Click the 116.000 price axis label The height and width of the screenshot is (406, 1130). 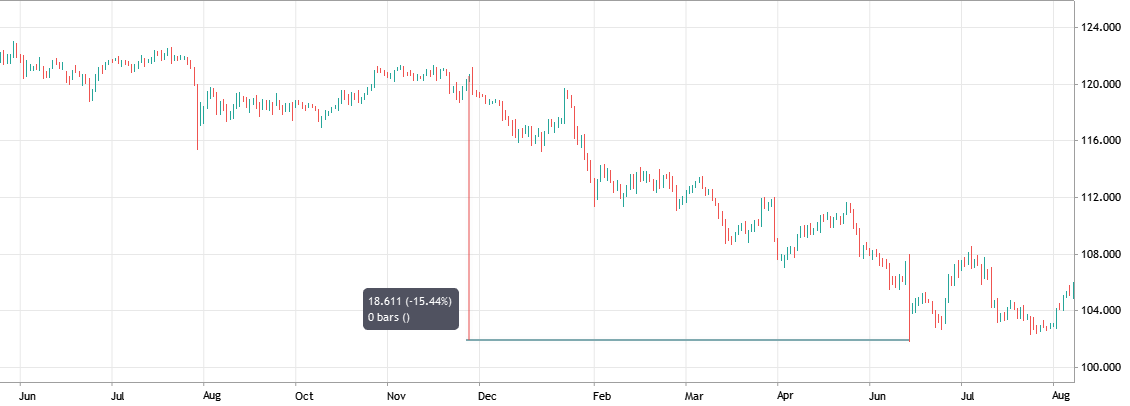click(x=1097, y=141)
